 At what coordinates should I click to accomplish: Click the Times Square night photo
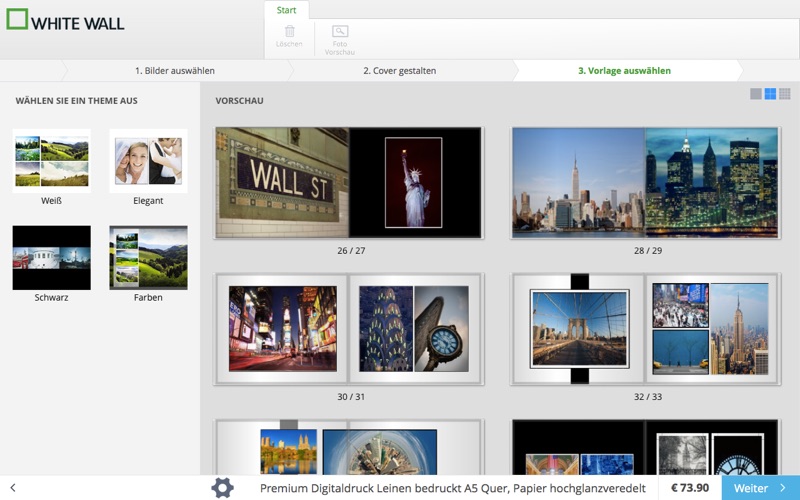[283, 329]
